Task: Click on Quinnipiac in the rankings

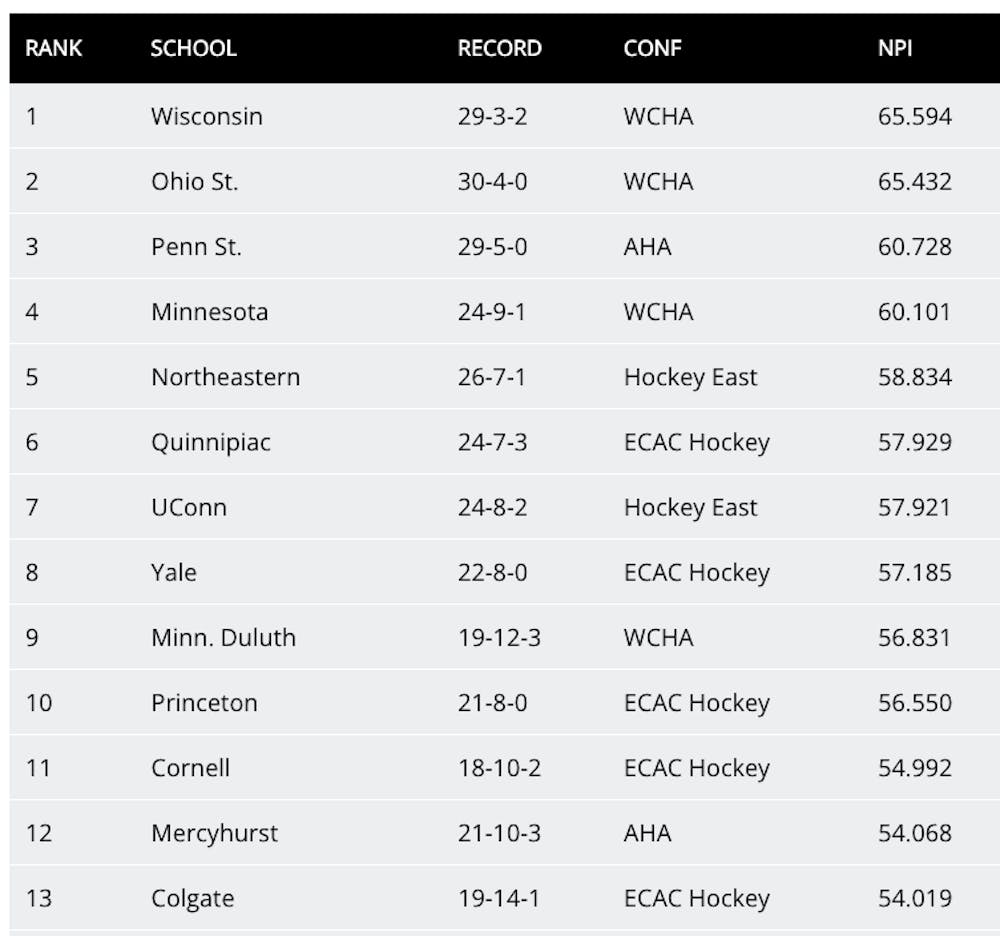Action: click(x=211, y=442)
